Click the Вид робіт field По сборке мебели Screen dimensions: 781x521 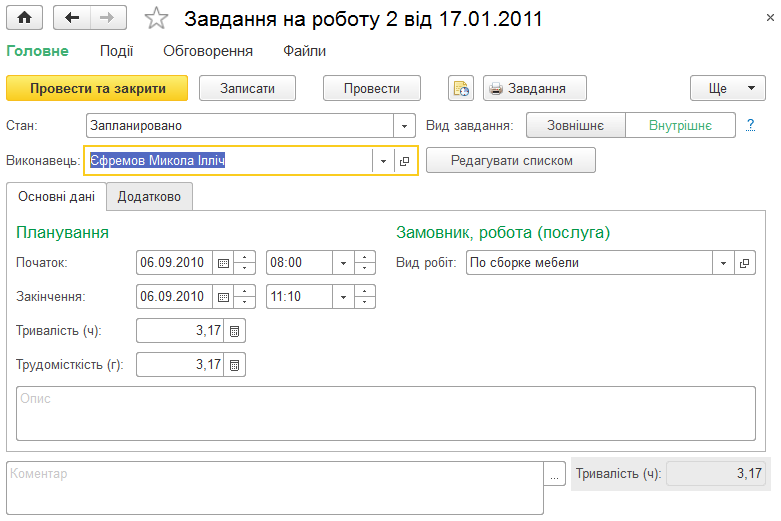589,263
